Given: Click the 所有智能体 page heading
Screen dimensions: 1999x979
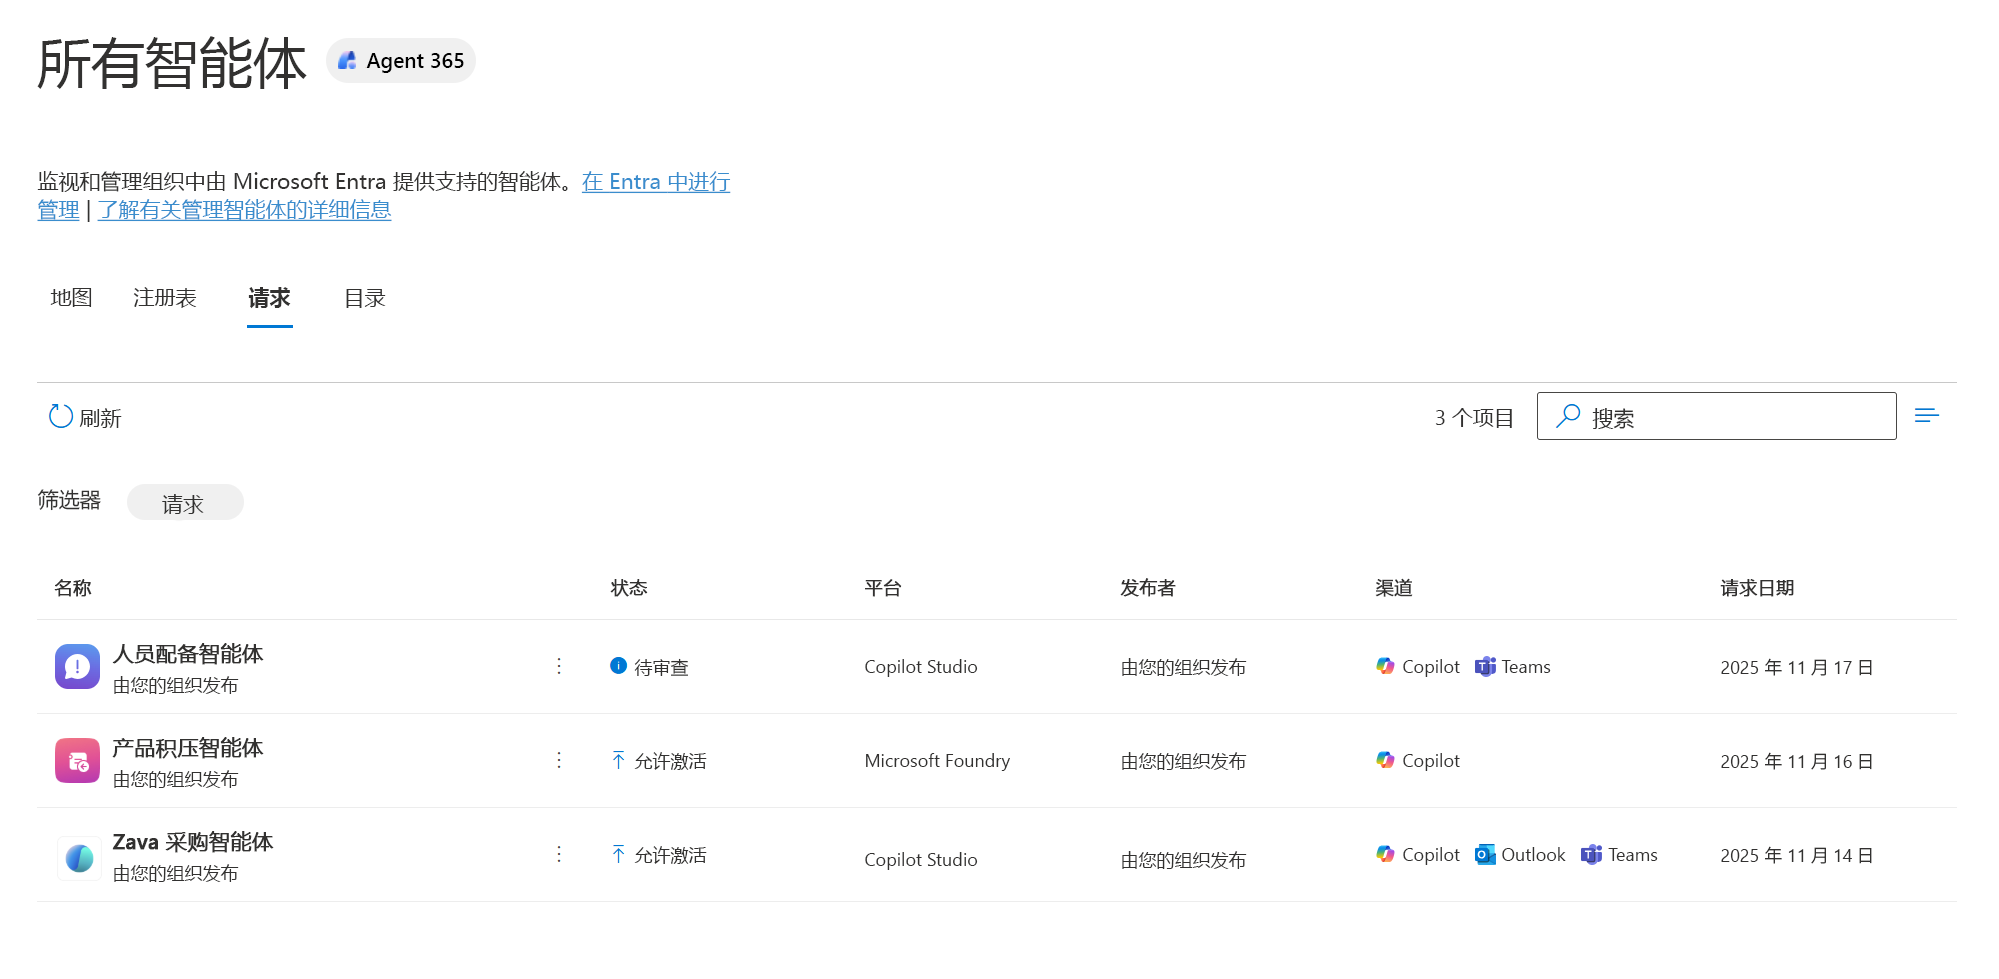Looking at the screenshot, I should [x=172, y=63].
